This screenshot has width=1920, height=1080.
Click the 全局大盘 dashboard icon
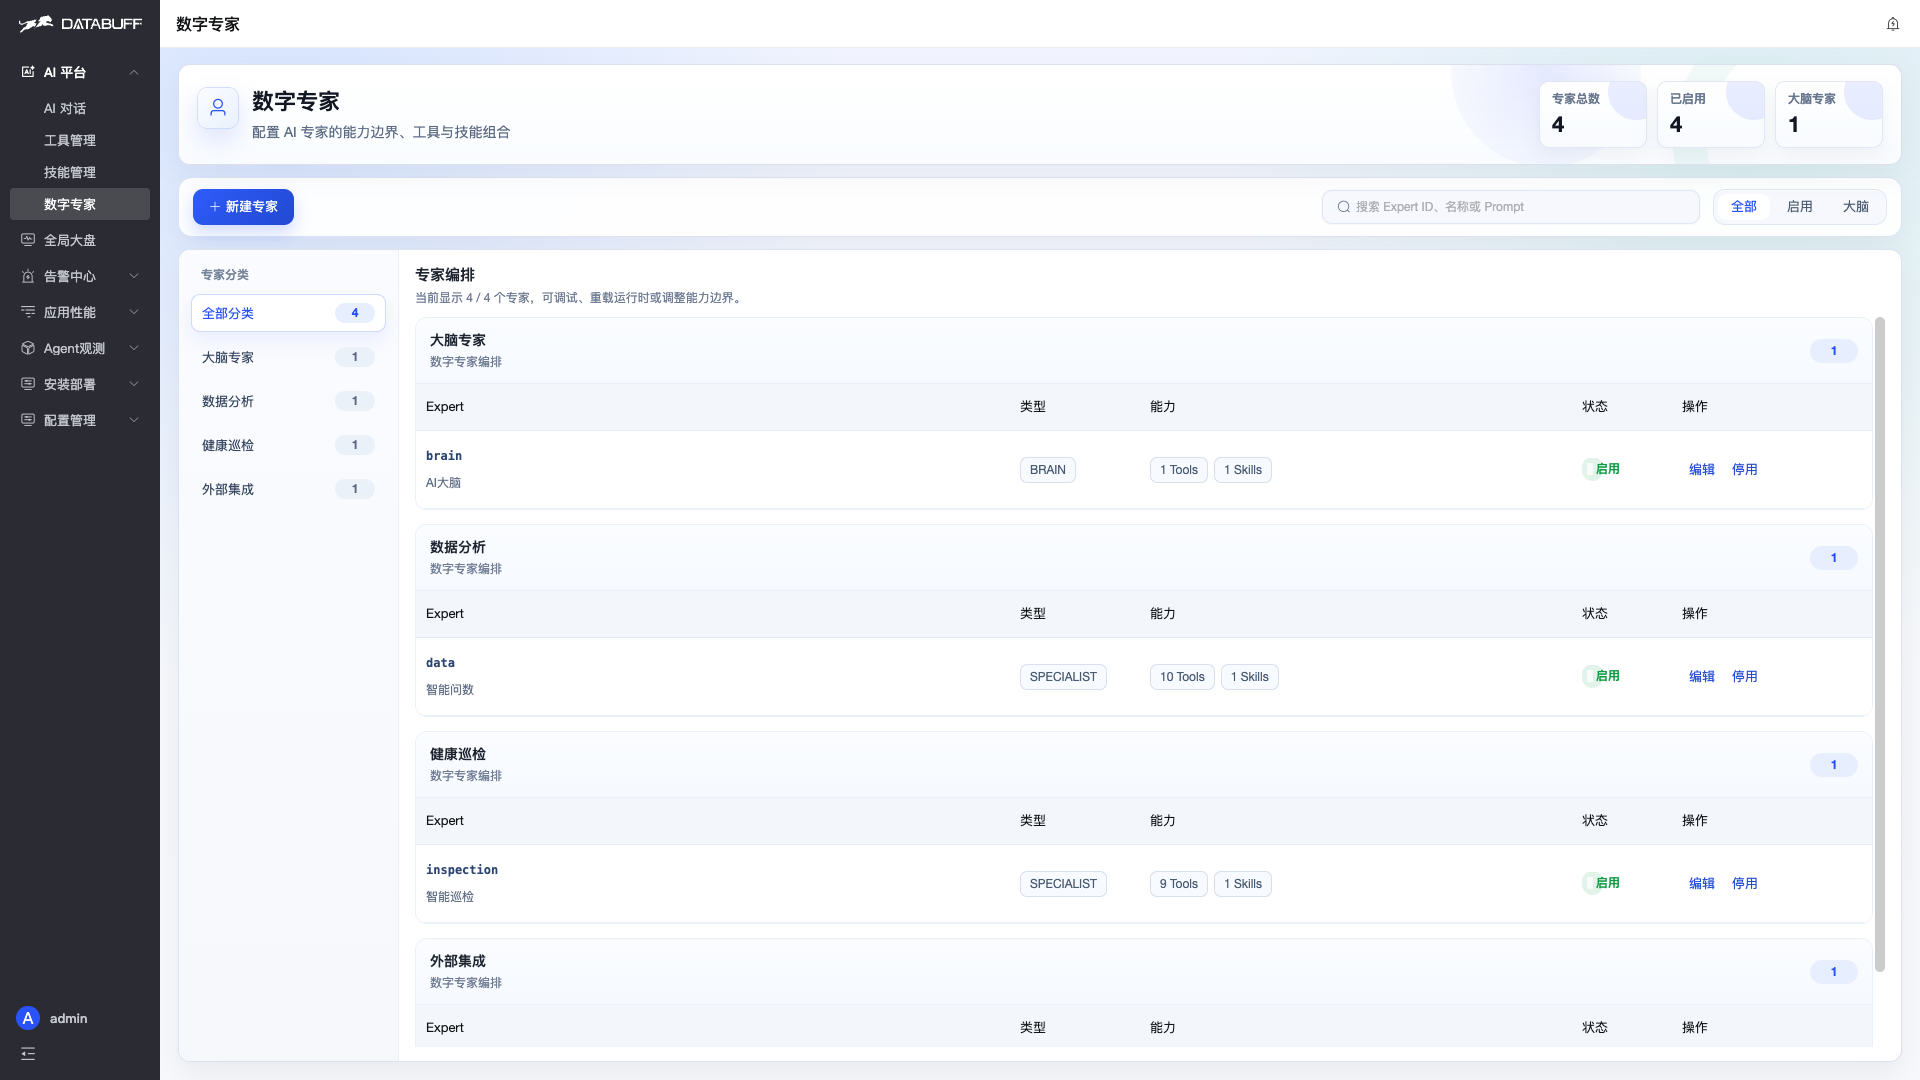click(28, 240)
